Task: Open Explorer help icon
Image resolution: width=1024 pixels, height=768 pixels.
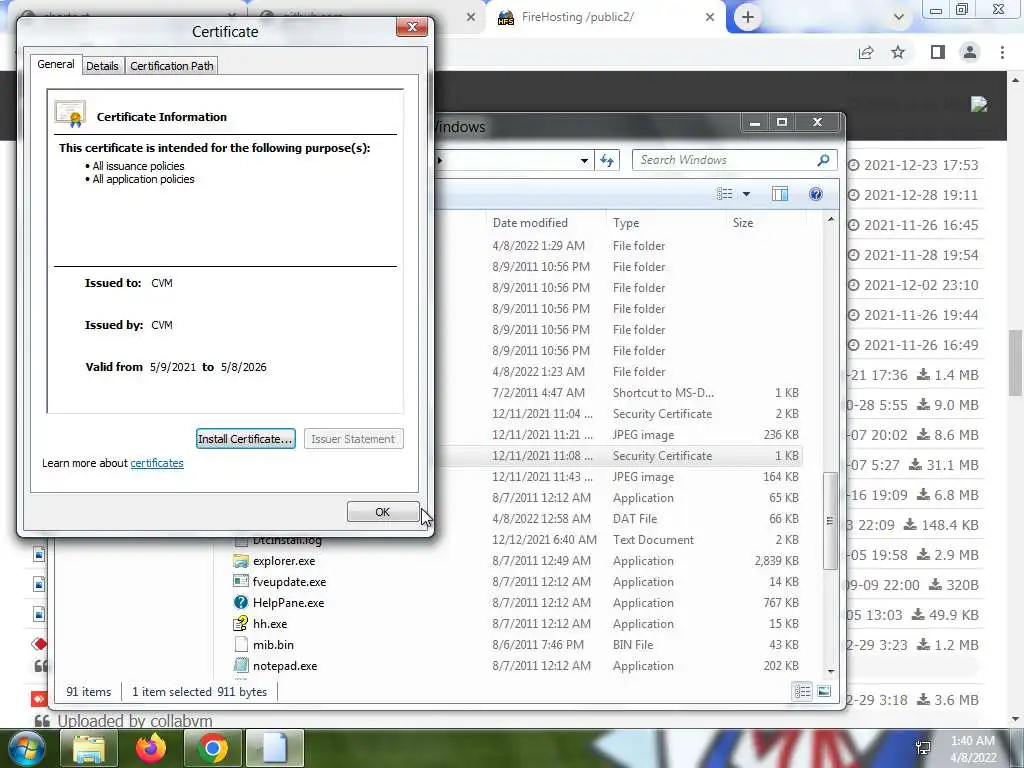Action: point(816,194)
